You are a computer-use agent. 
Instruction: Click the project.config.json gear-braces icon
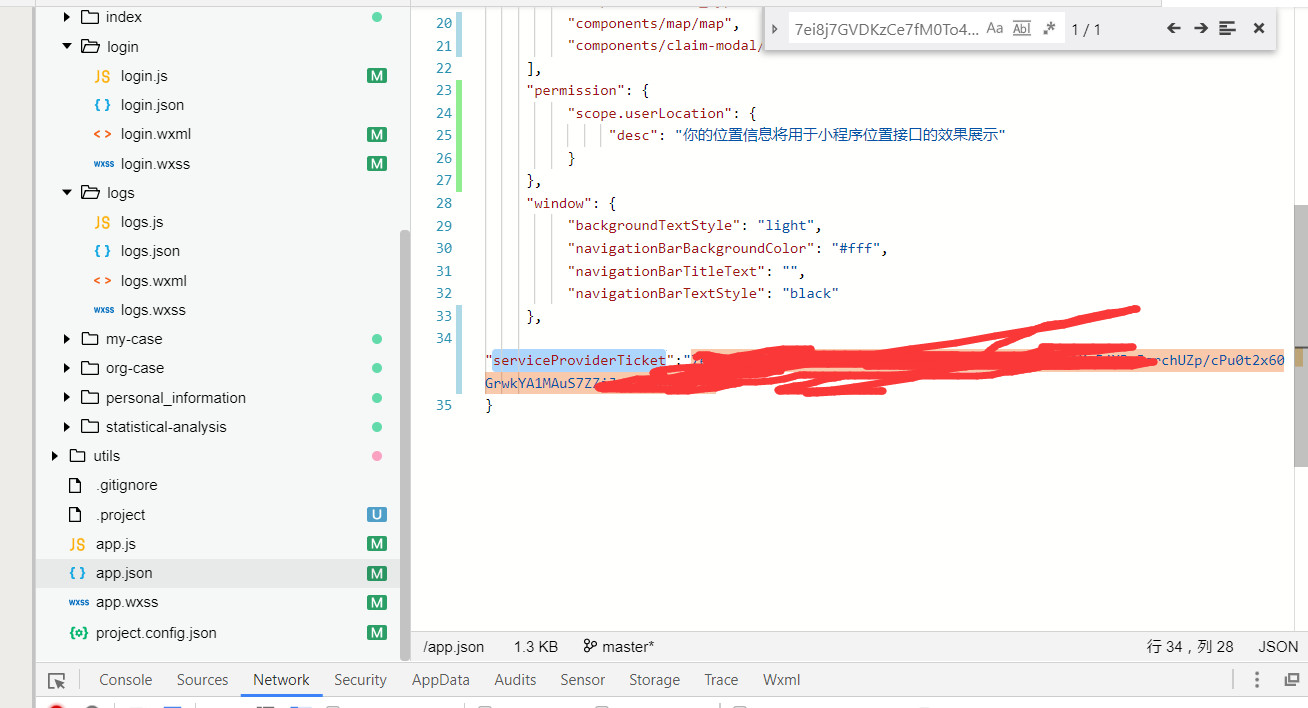coord(77,632)
